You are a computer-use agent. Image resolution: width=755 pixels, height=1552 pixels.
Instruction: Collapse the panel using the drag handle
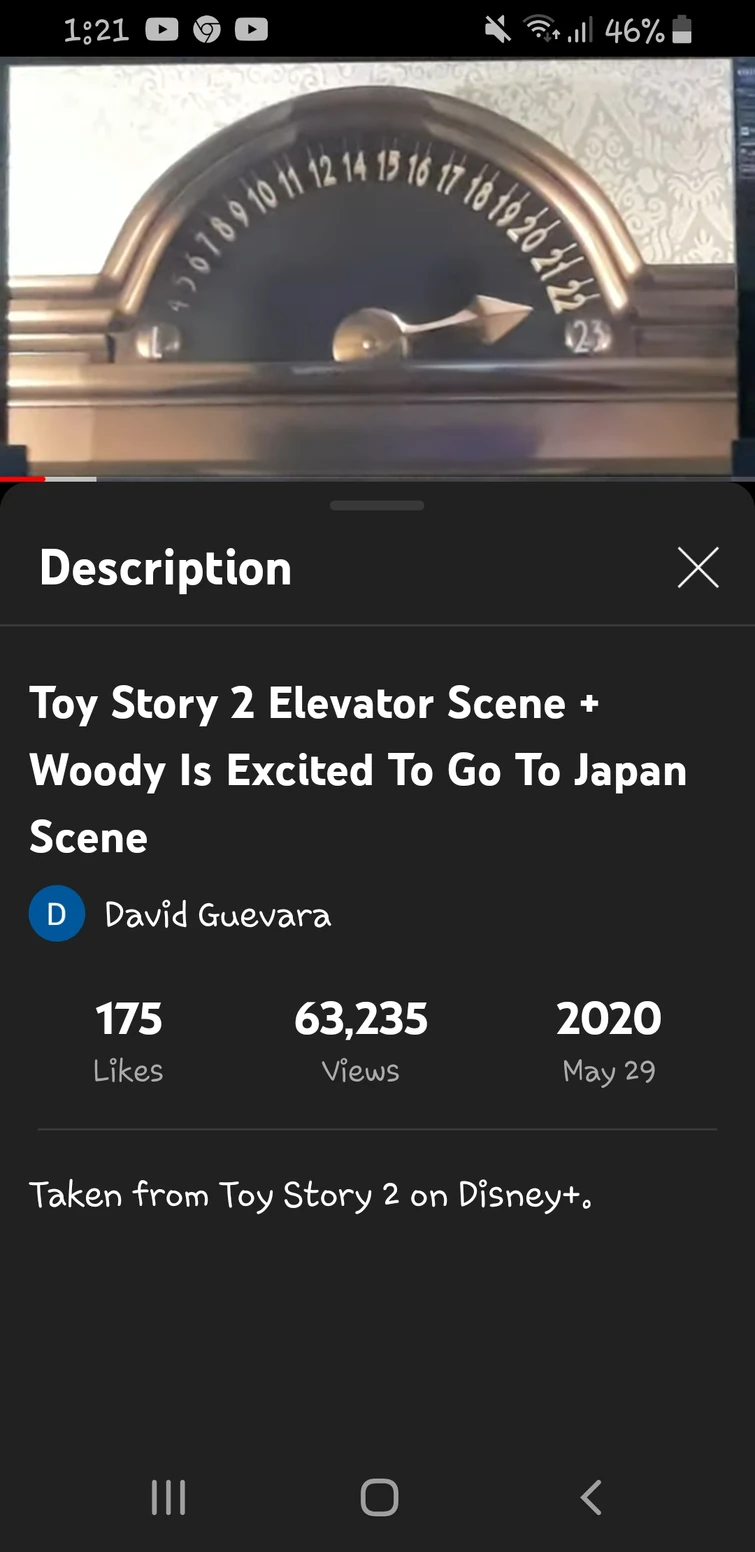coord(377,505)
